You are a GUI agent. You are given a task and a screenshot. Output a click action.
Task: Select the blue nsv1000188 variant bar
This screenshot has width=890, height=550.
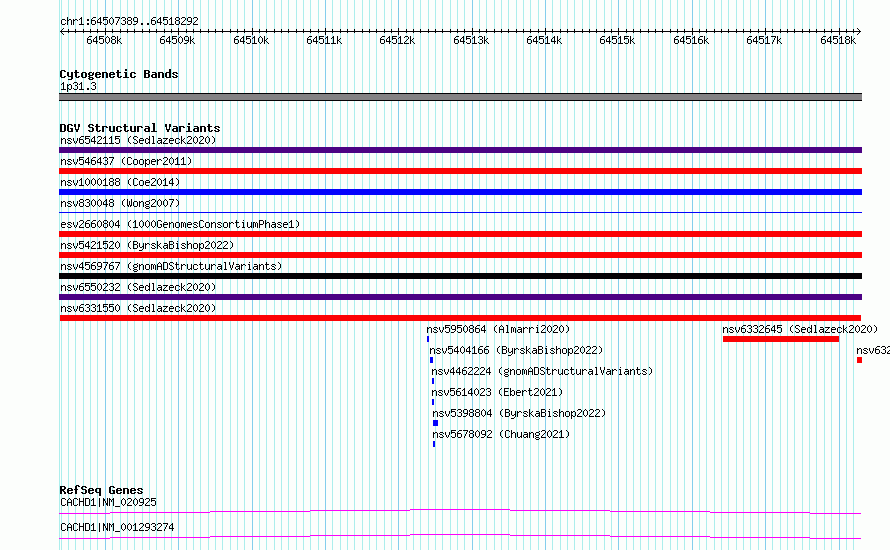coord(460,192)
